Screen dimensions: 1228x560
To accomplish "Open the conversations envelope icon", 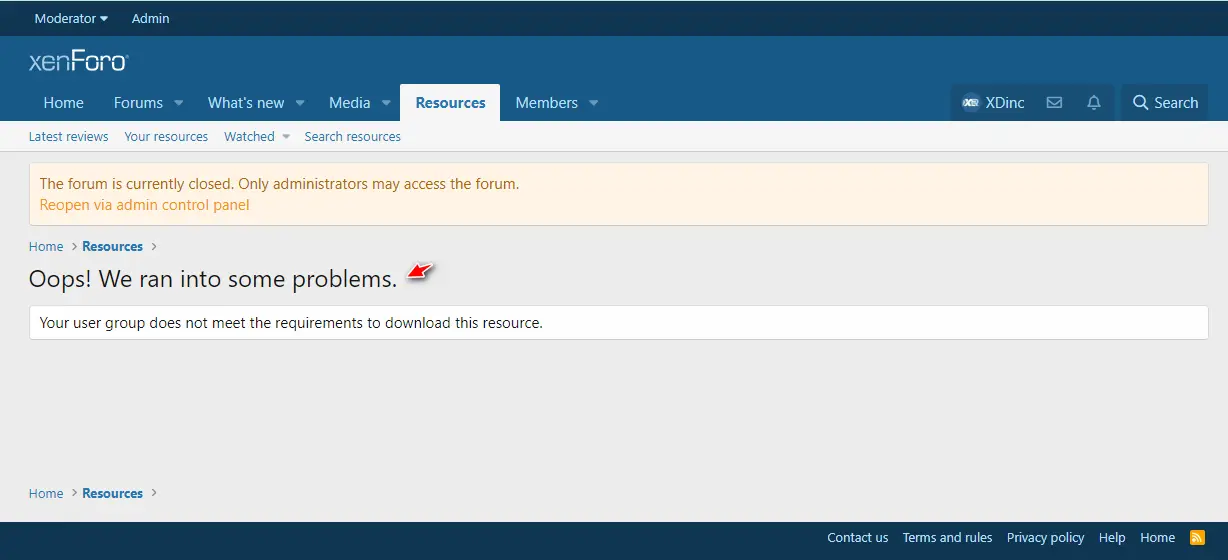I will [1054, 102].
